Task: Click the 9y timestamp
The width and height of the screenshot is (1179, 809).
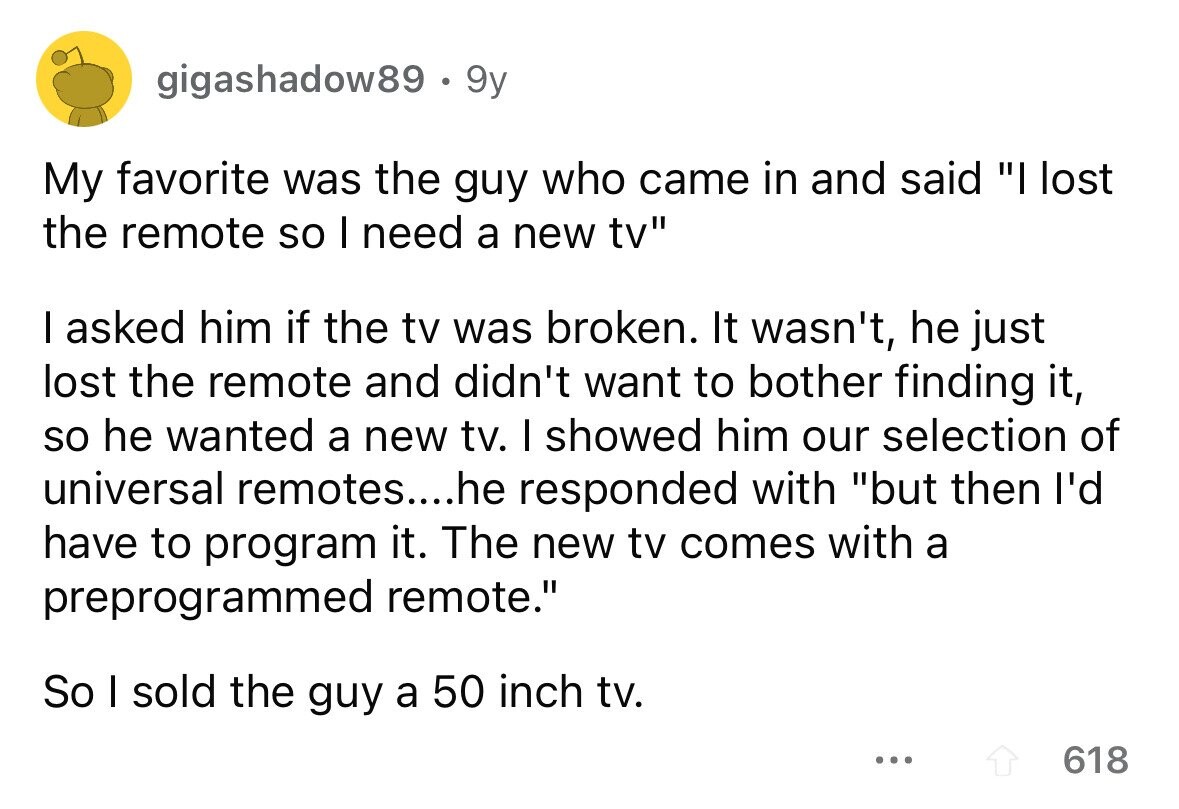Action: click(486, 80)
